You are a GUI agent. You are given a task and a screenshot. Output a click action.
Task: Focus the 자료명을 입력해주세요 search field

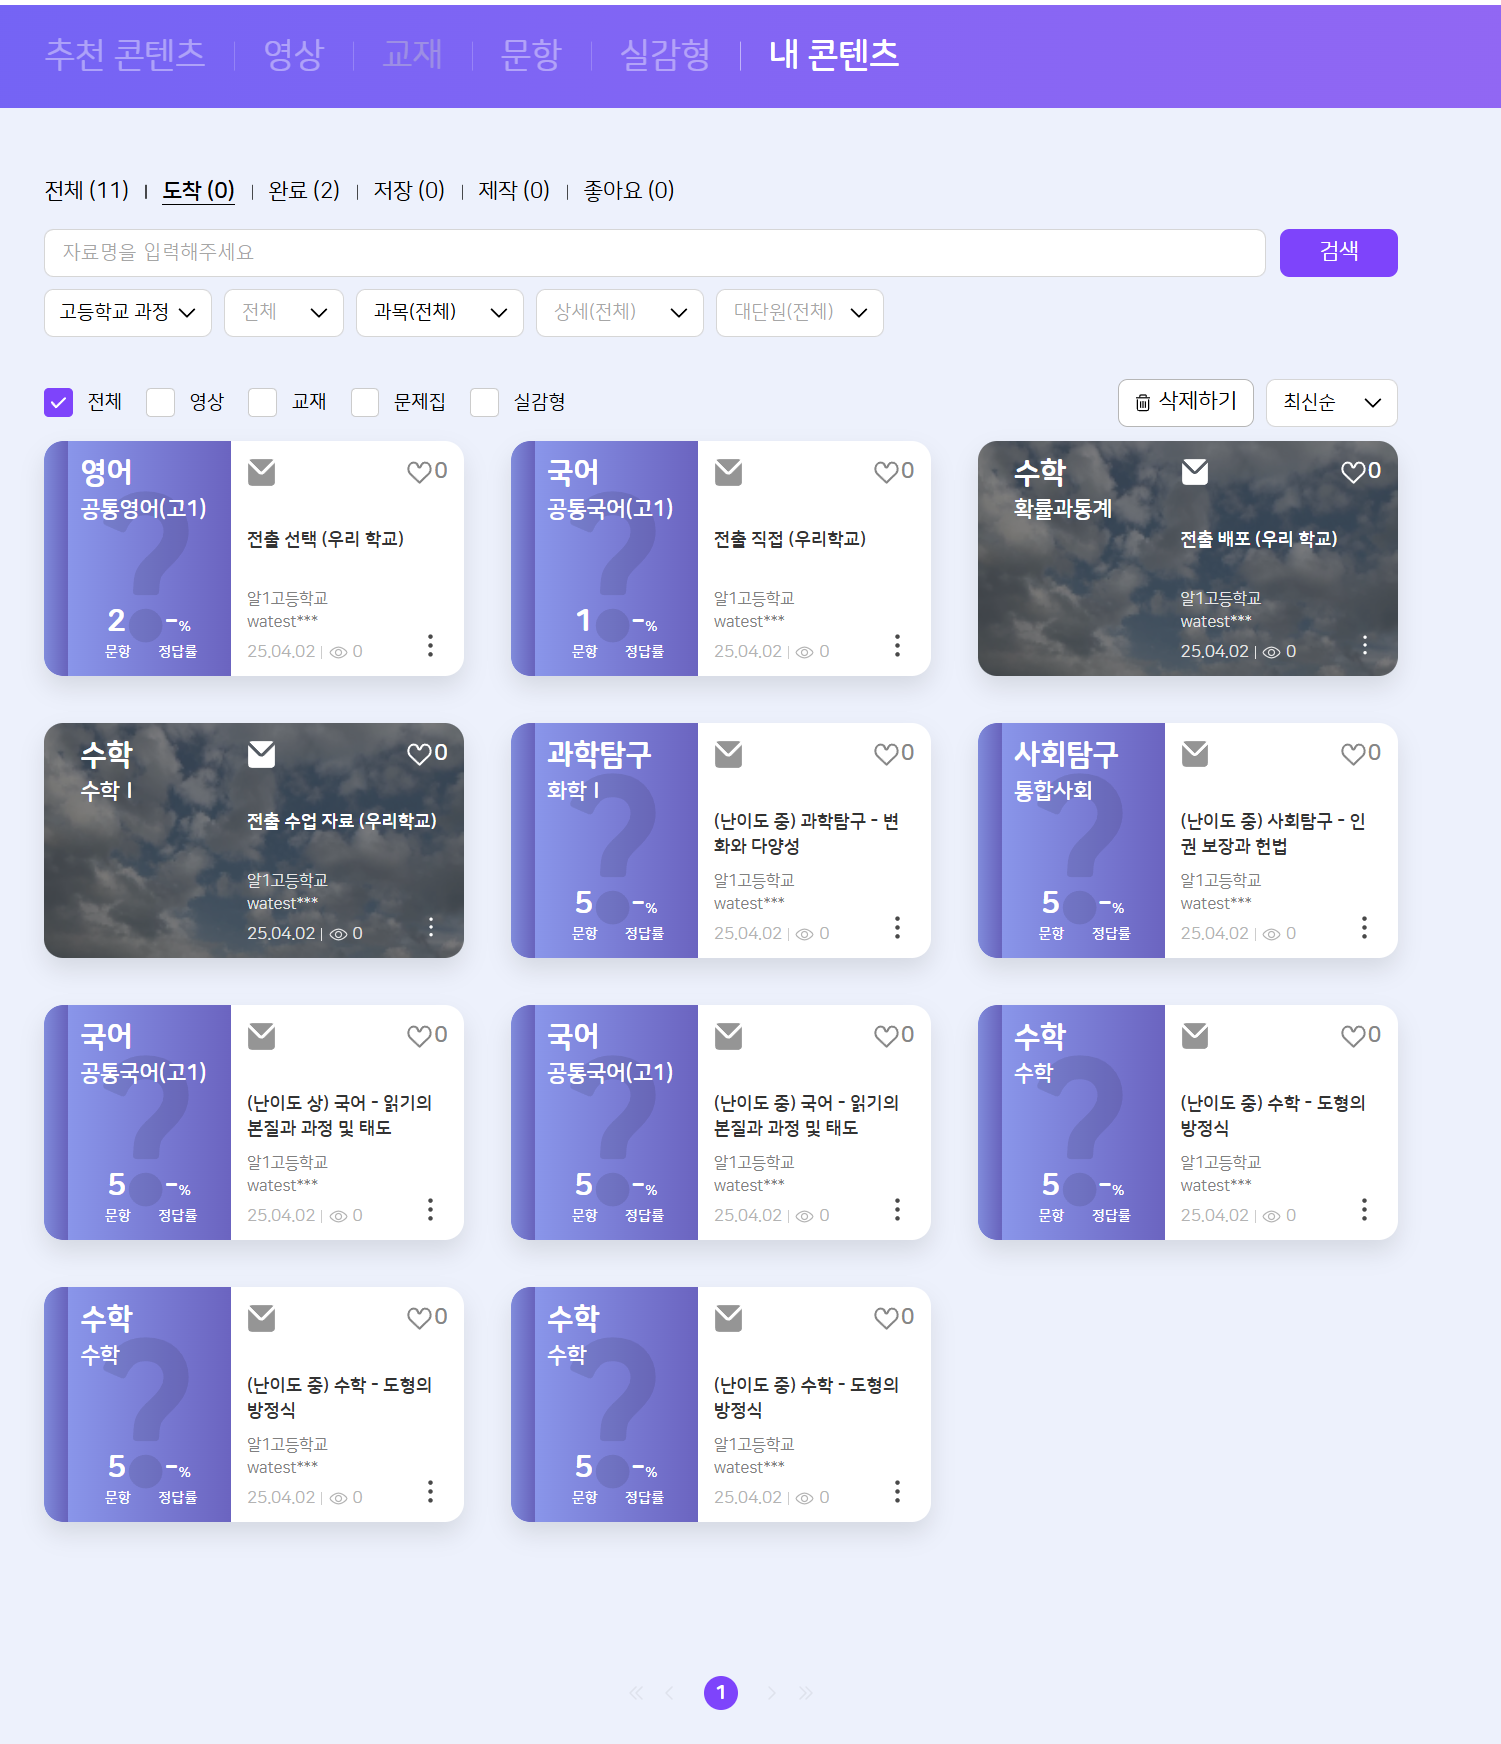coord(654,253)
